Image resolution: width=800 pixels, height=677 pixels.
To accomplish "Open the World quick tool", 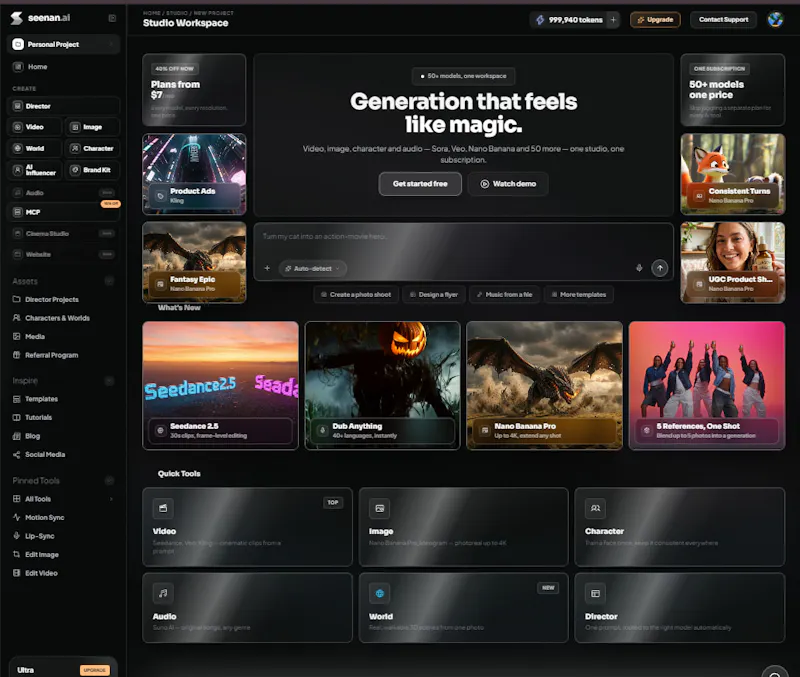I will (x=463, y=608).
